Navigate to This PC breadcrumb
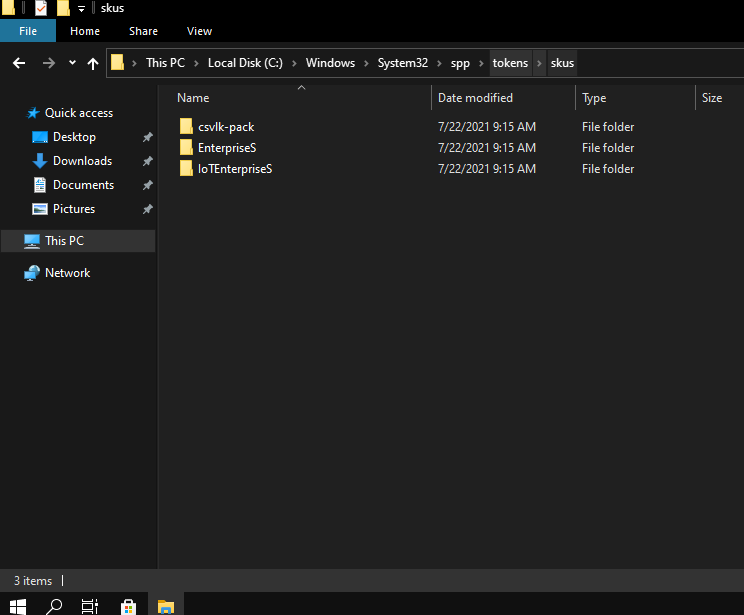 [165, 63]
